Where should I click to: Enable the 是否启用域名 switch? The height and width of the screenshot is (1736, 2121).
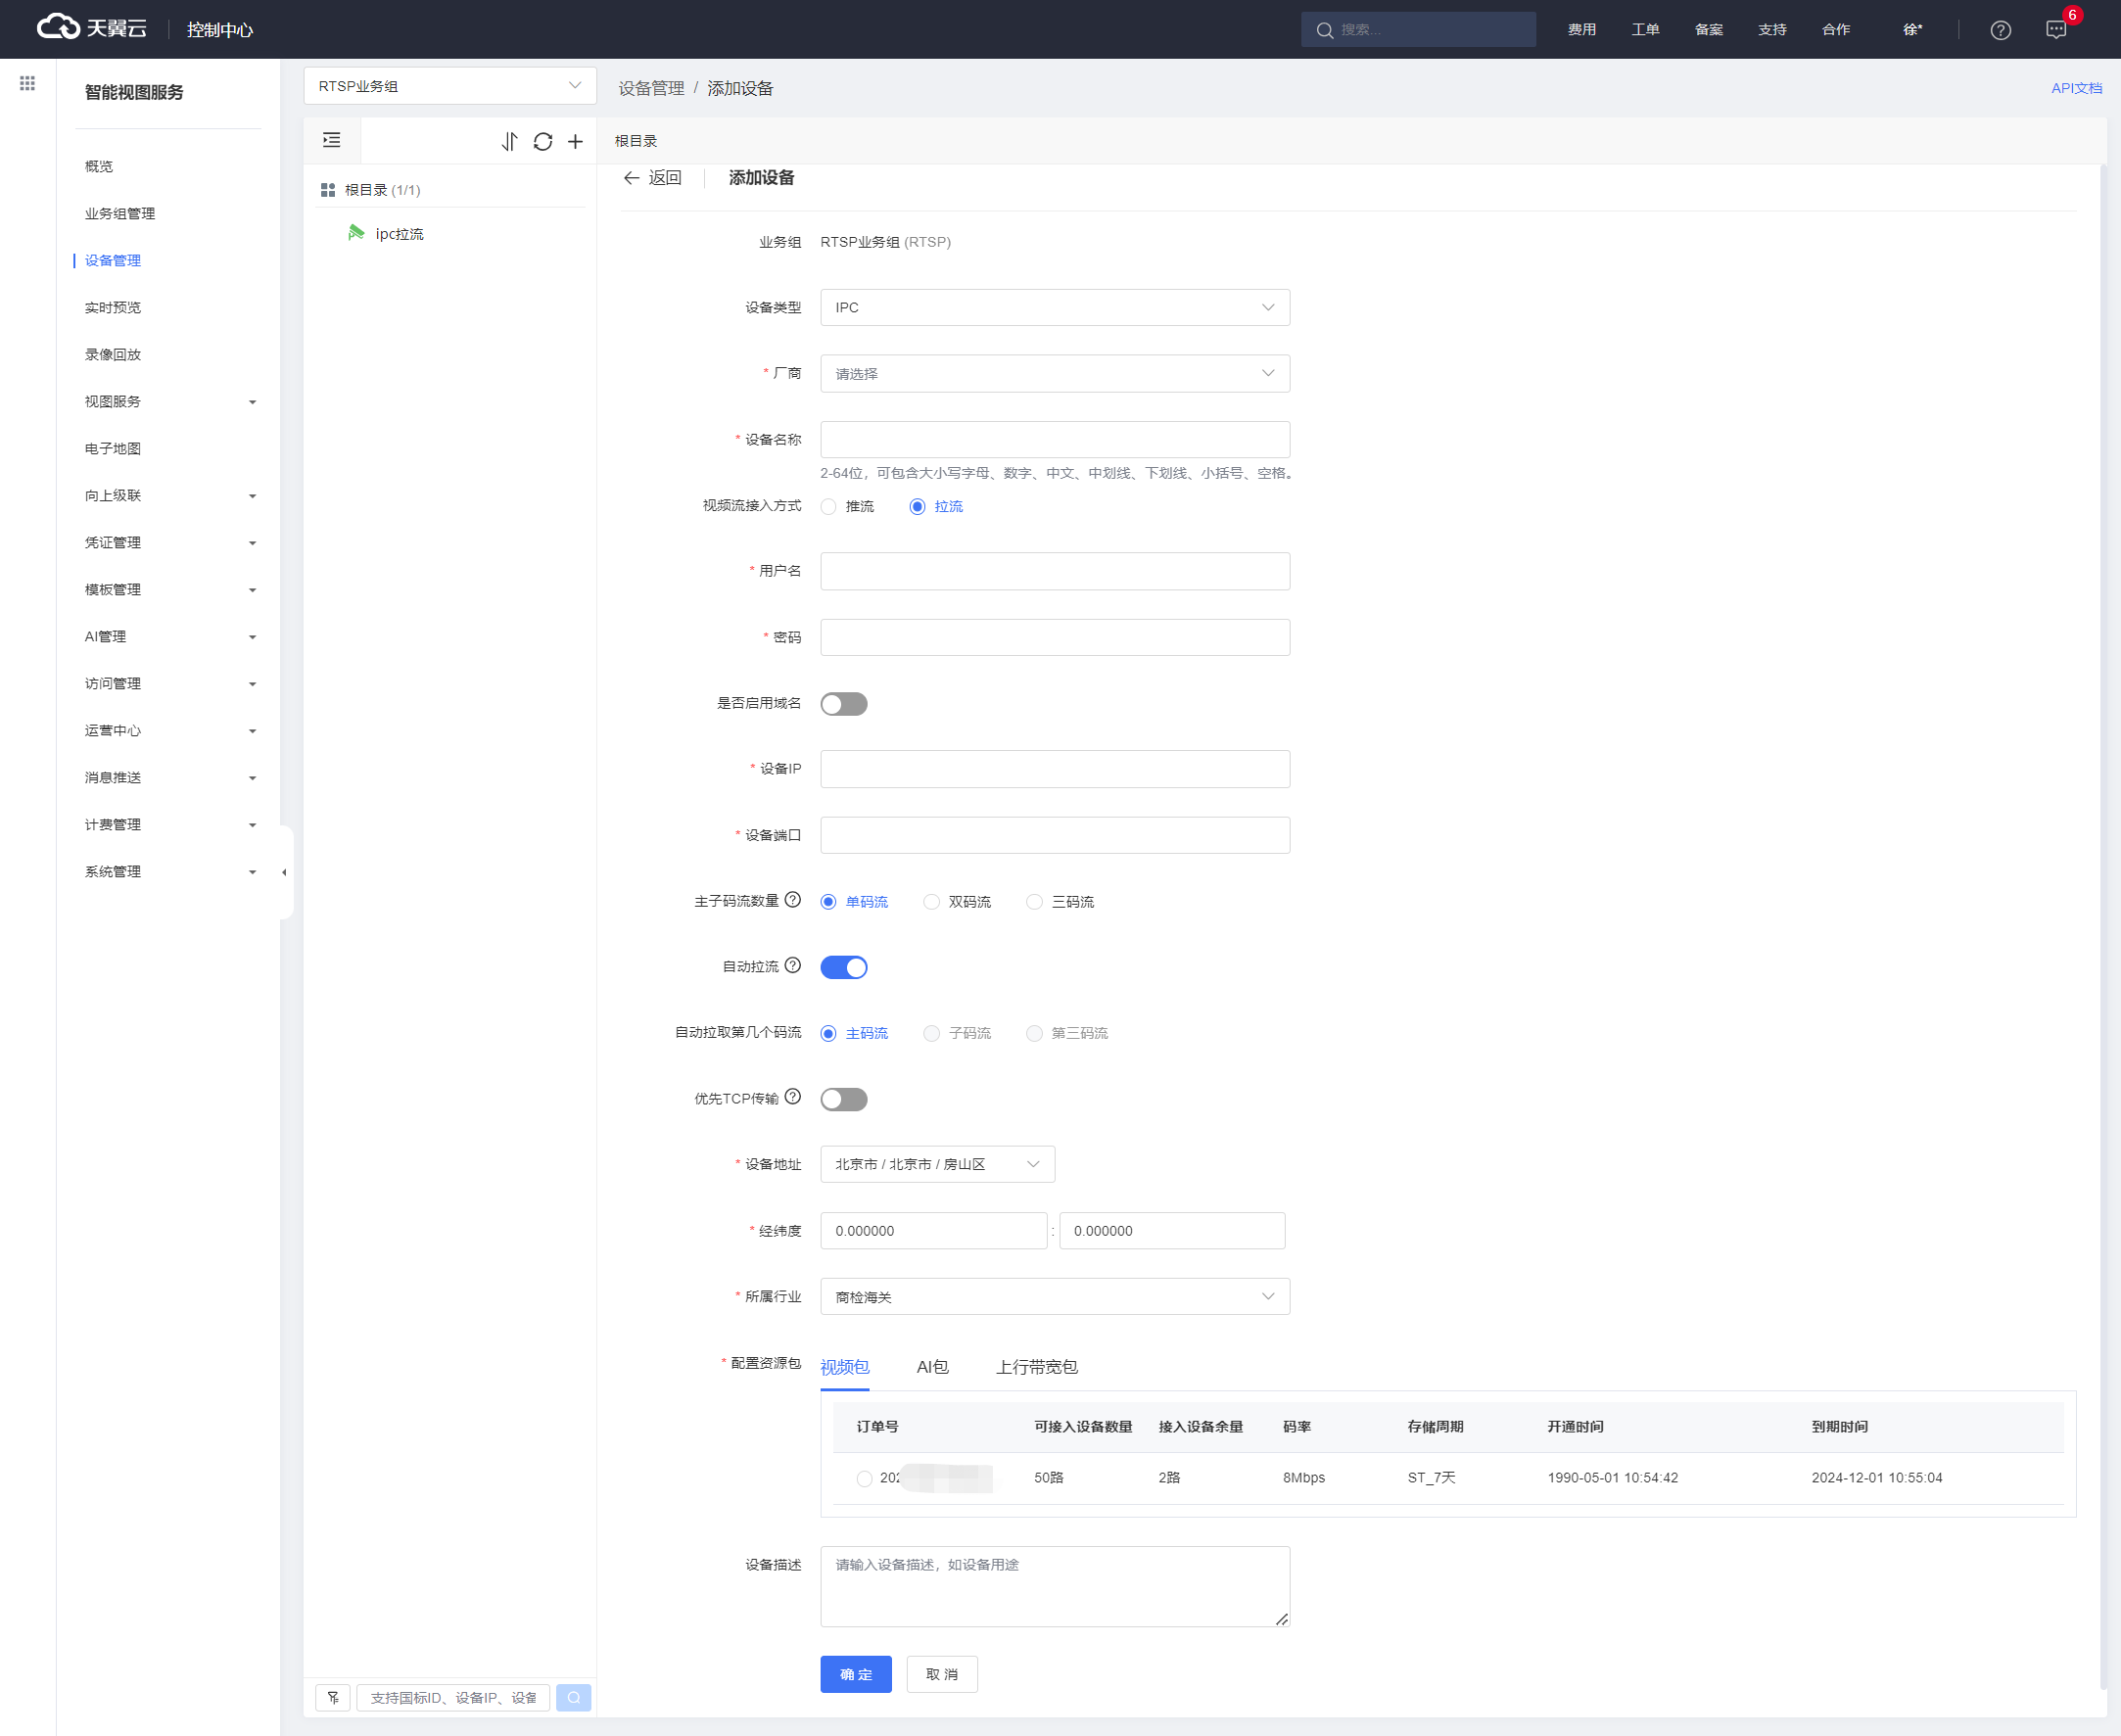843,704
